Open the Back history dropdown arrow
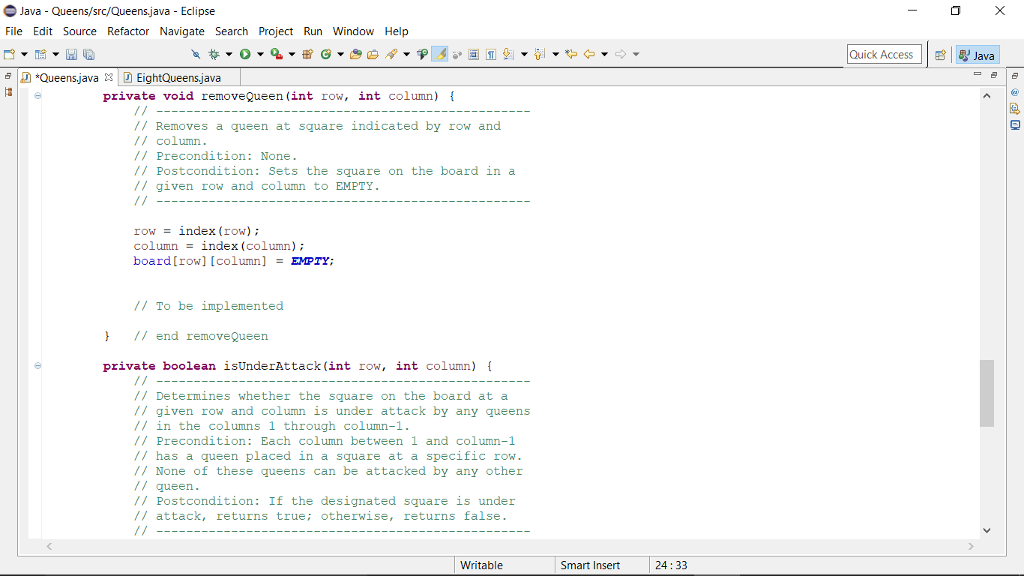Image resolution: width=1024 pixels, height=576 pixels. [604, 54]
